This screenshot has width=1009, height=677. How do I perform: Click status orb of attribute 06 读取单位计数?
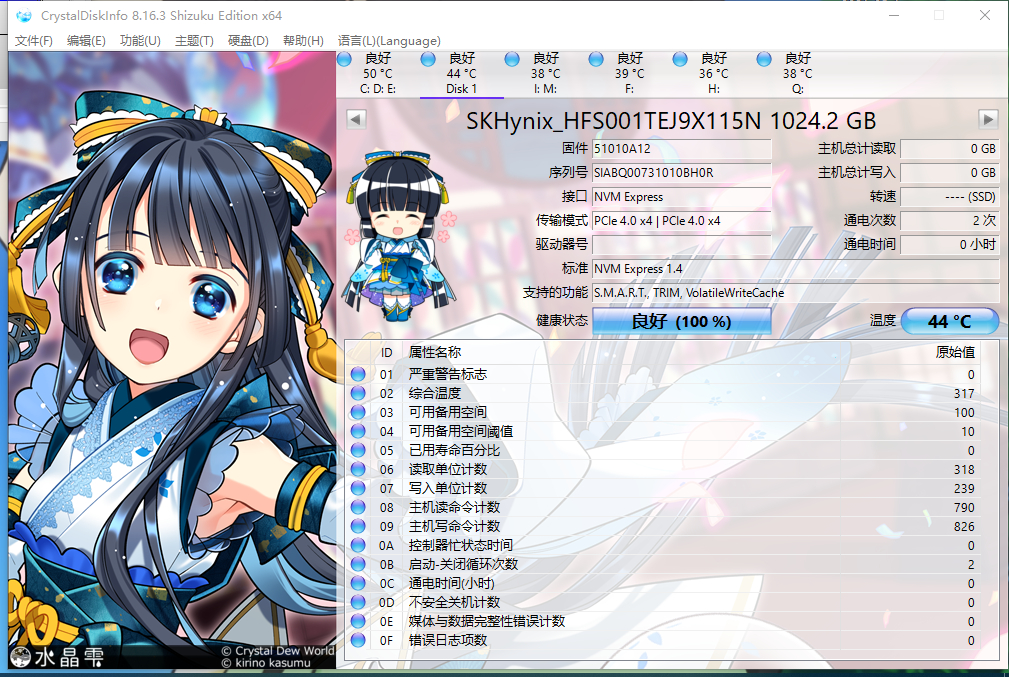click(x=358, y=469)
